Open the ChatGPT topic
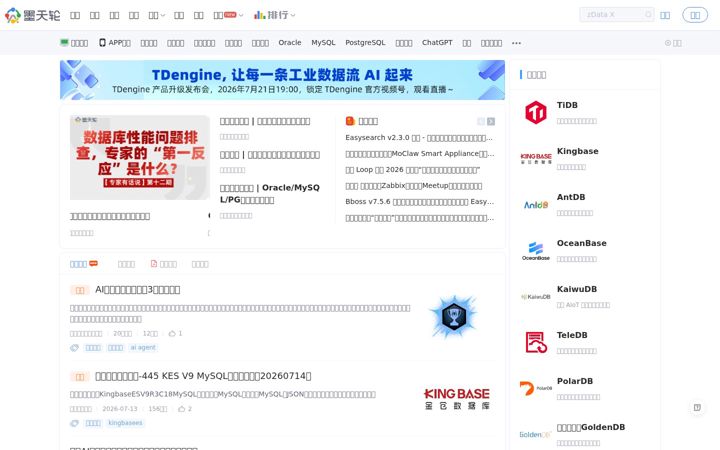Screen dimensions: 720x450 tap(437, 42)
